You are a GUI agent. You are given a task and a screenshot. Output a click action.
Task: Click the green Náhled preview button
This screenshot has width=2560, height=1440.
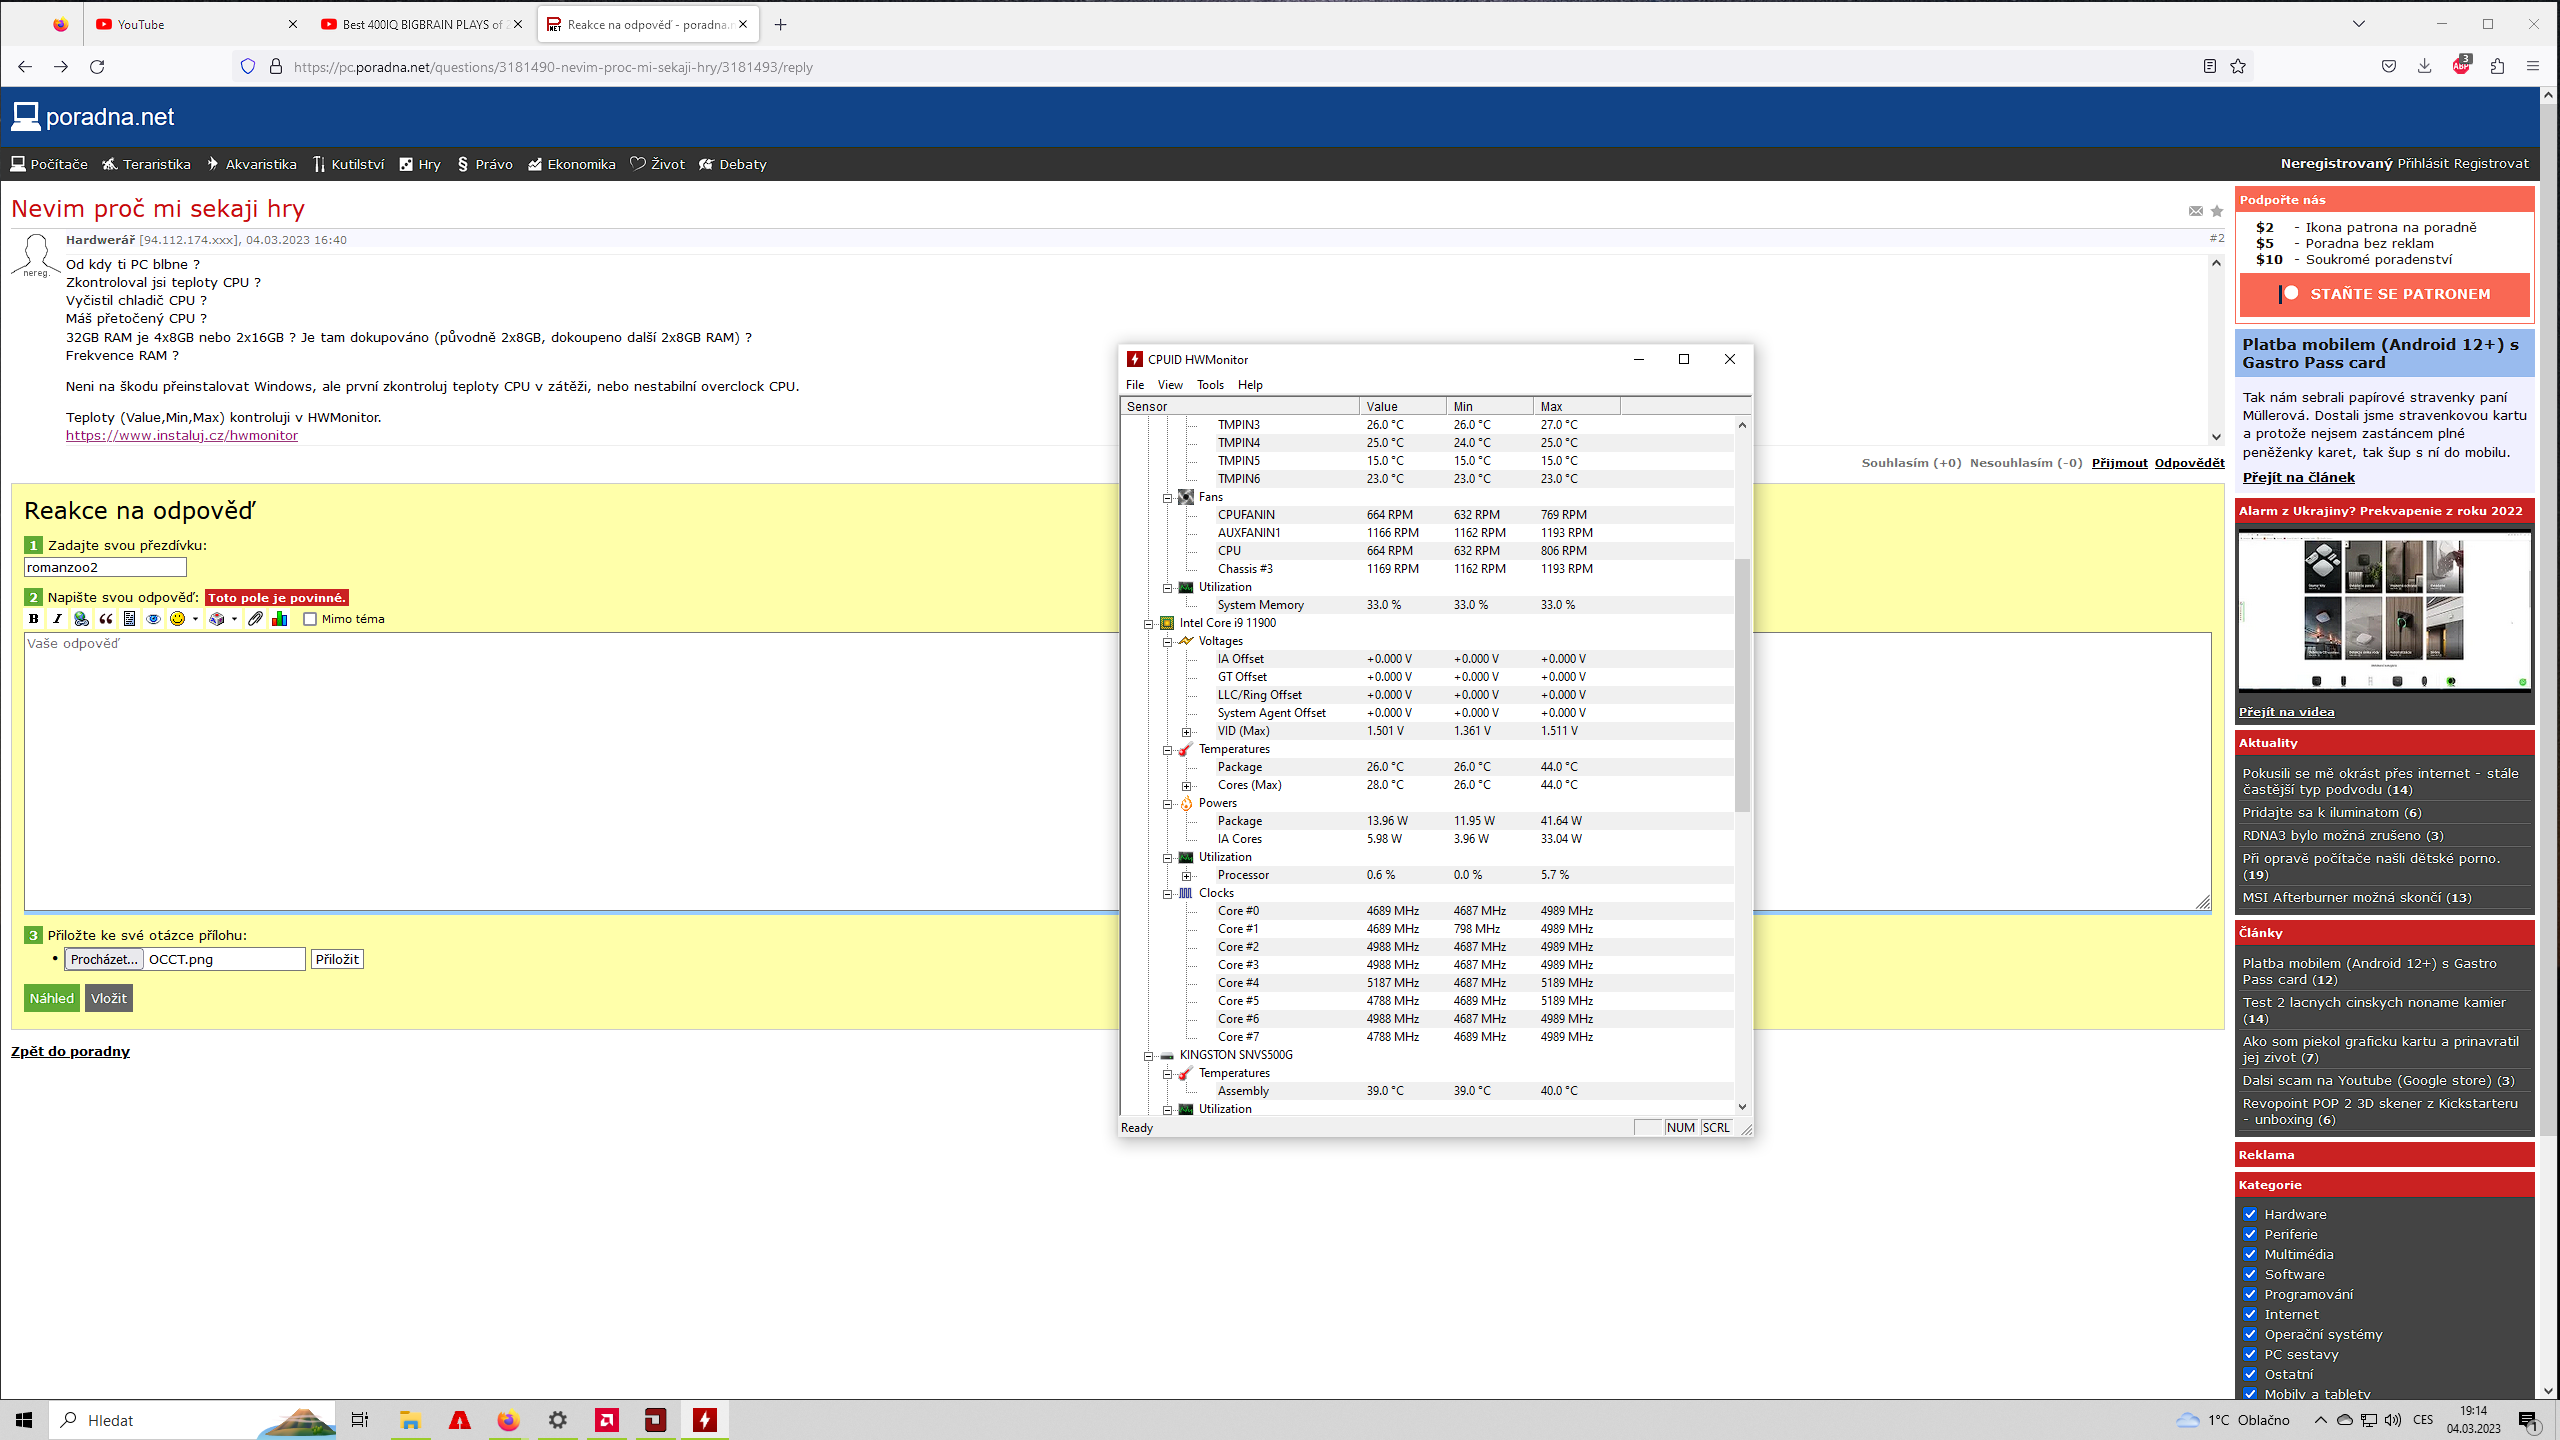pyautogui.click(x=51, y=998)
